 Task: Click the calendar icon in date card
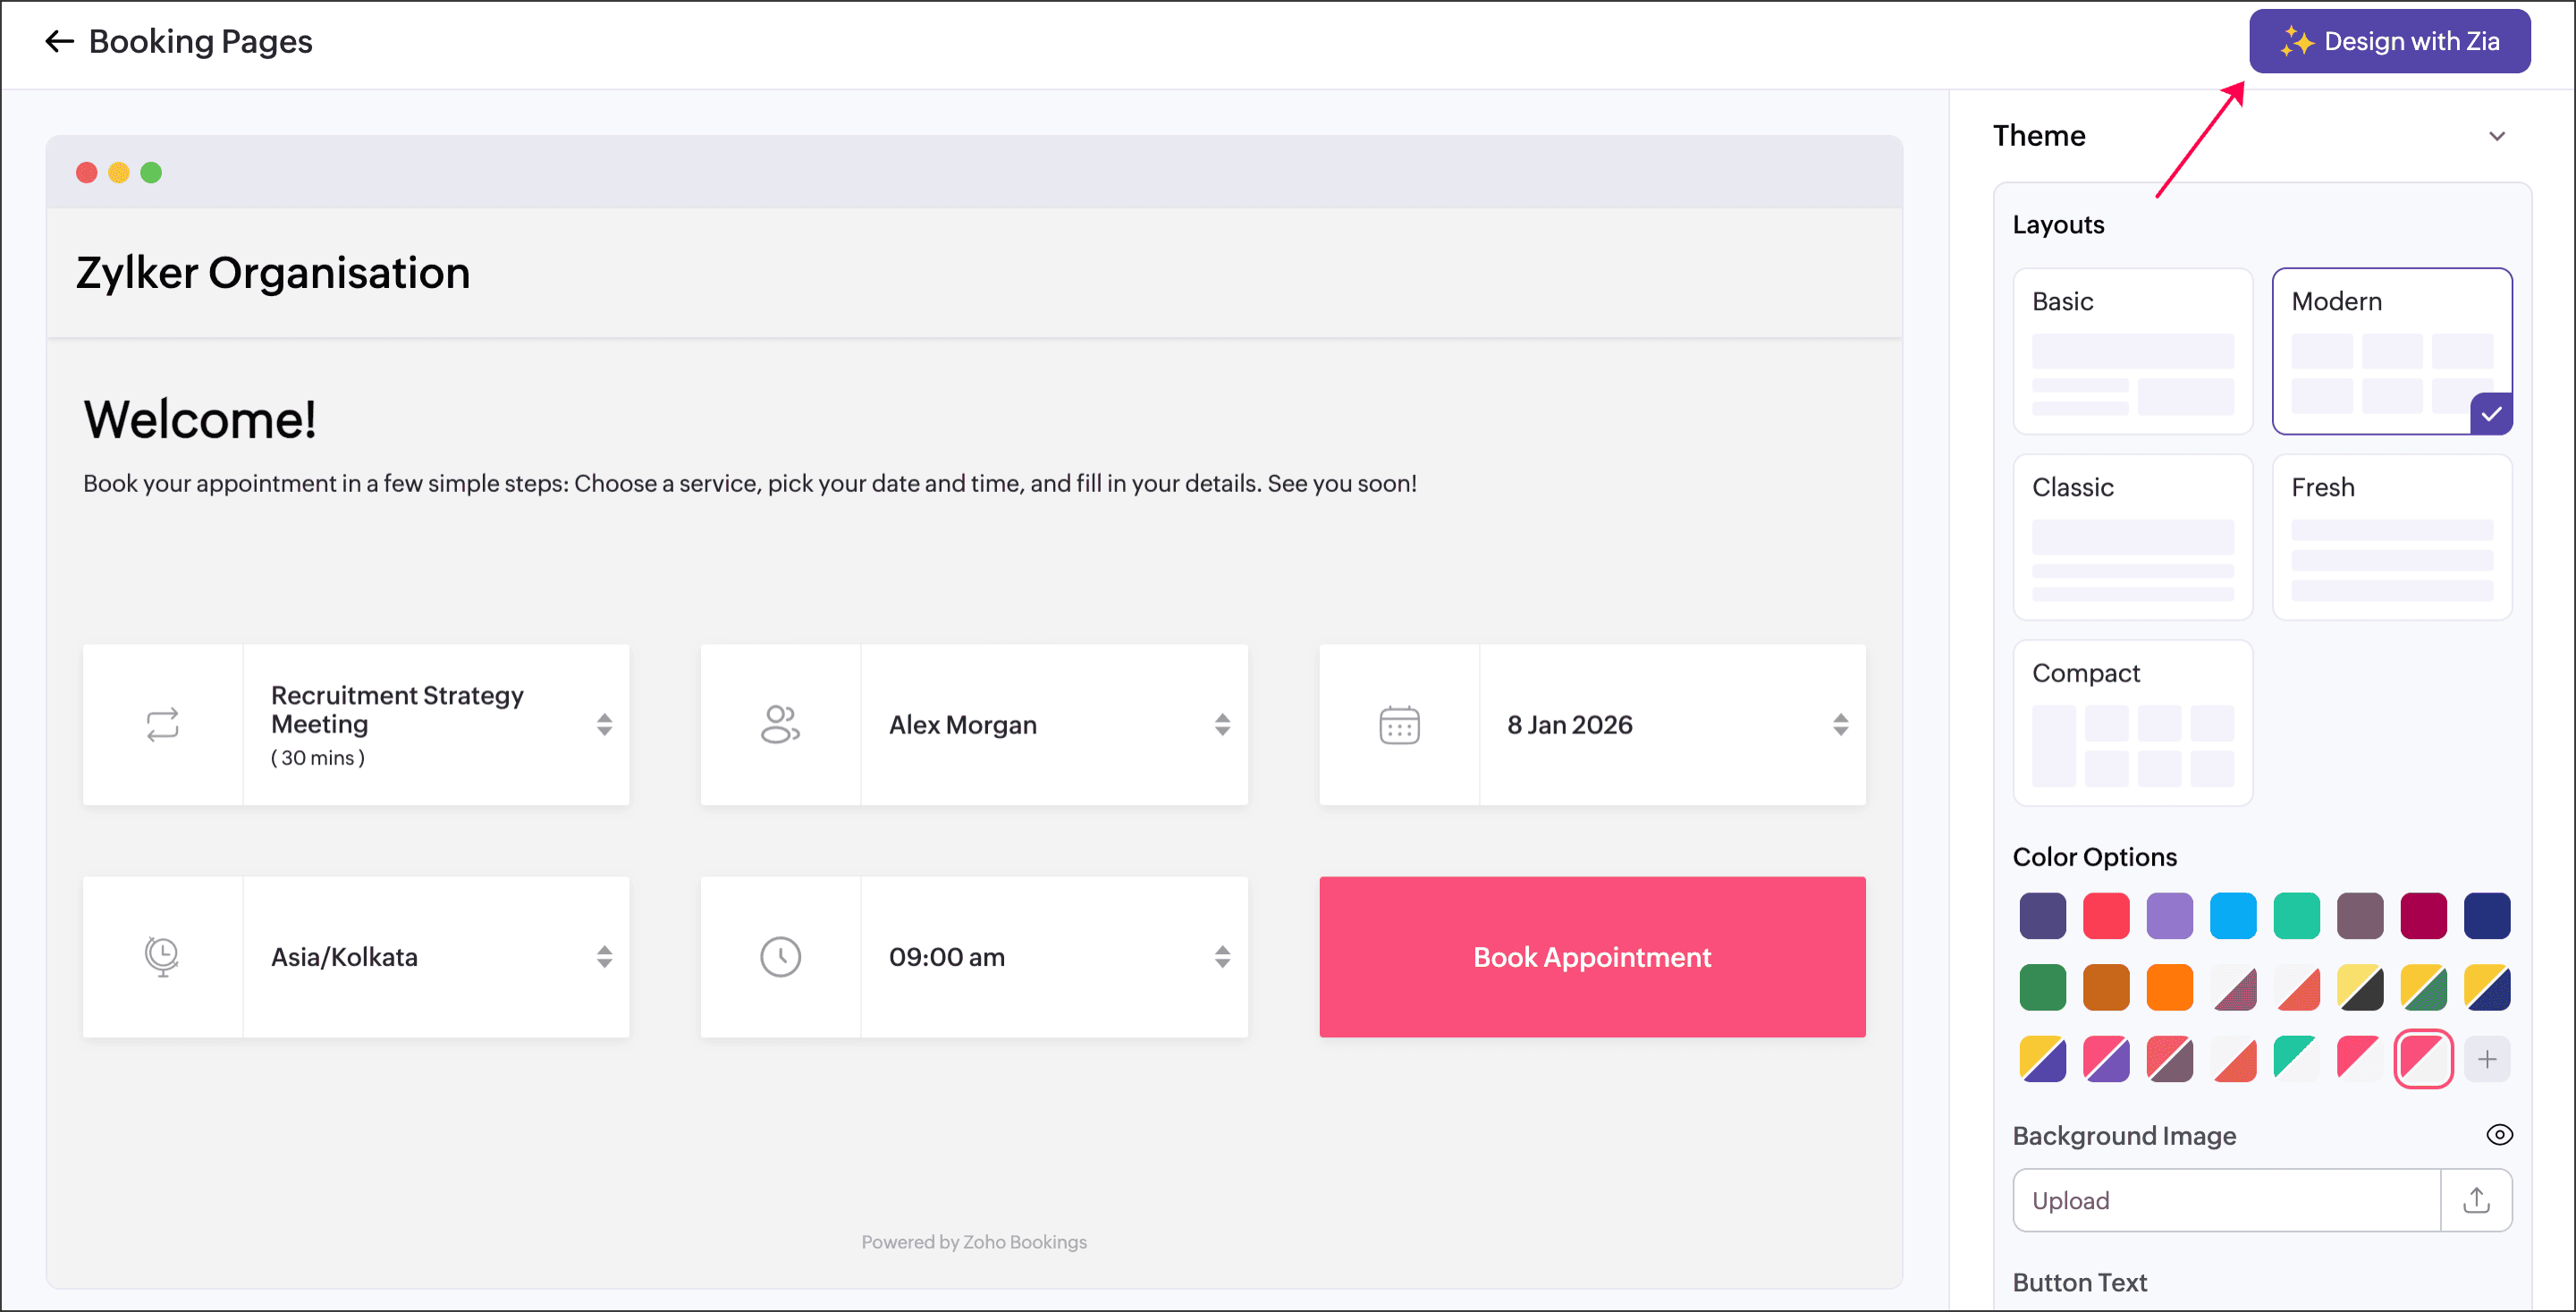click(x=1399, y=725)
